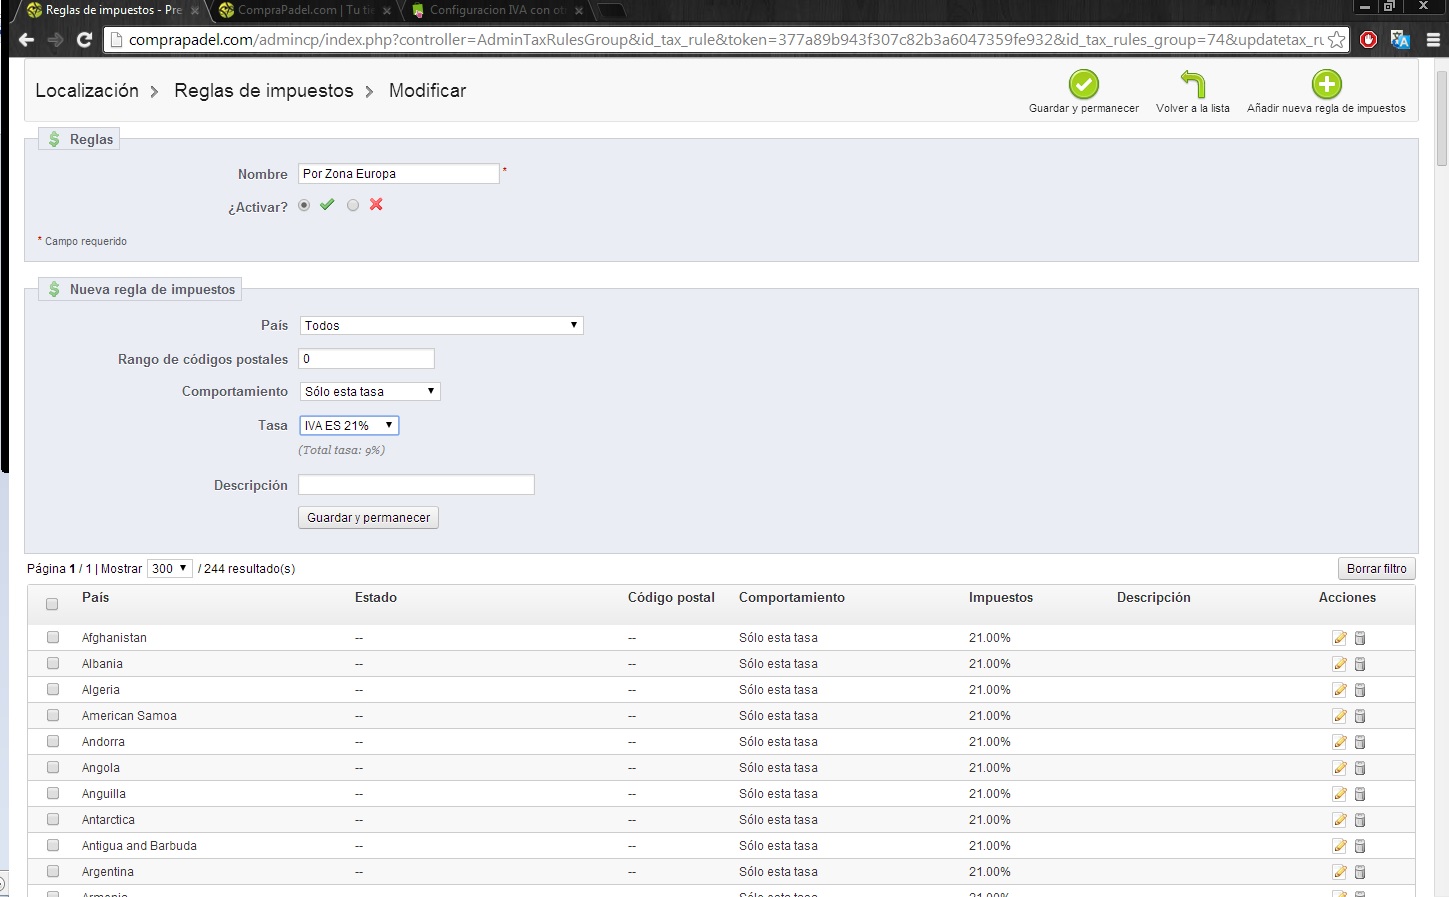1449x897 pixels.
Task: Go back with the browser back arrow
Action: [26, 40]
